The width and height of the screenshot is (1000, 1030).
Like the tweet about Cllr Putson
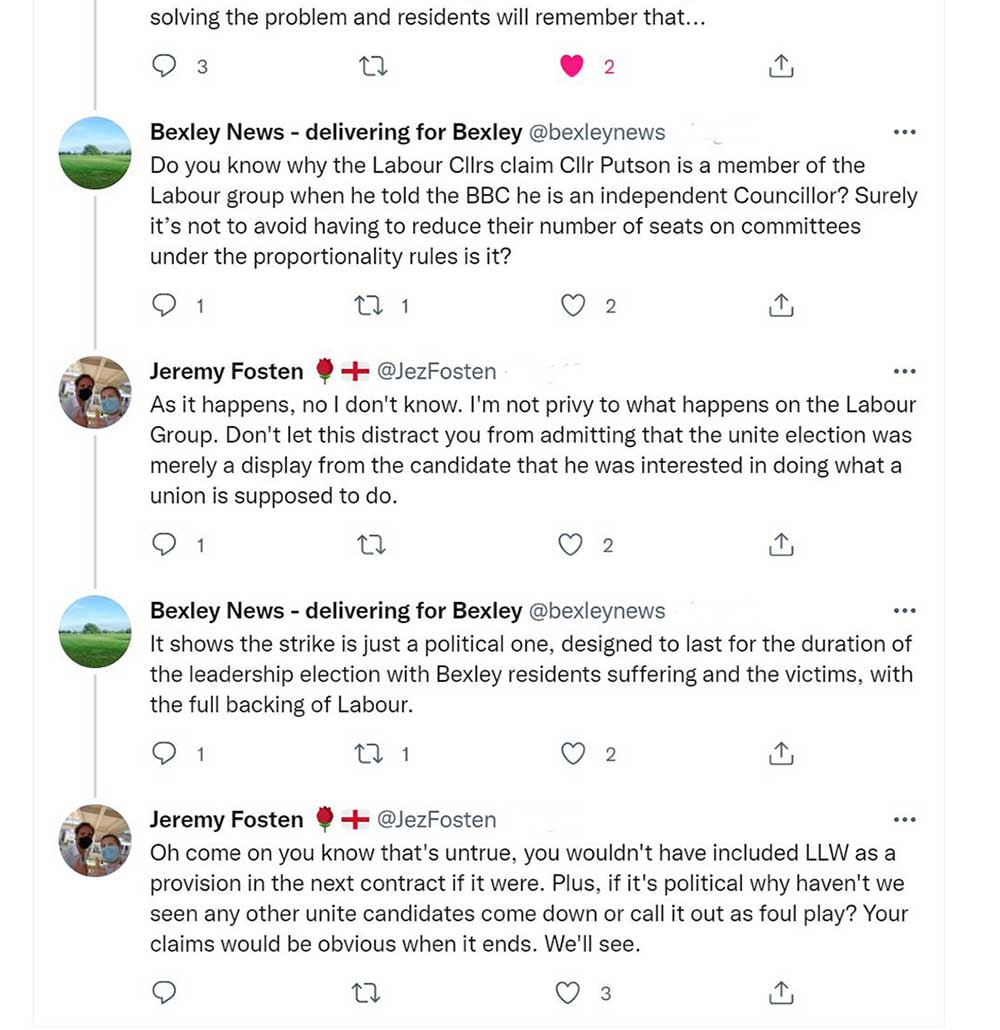coord(572,306)
